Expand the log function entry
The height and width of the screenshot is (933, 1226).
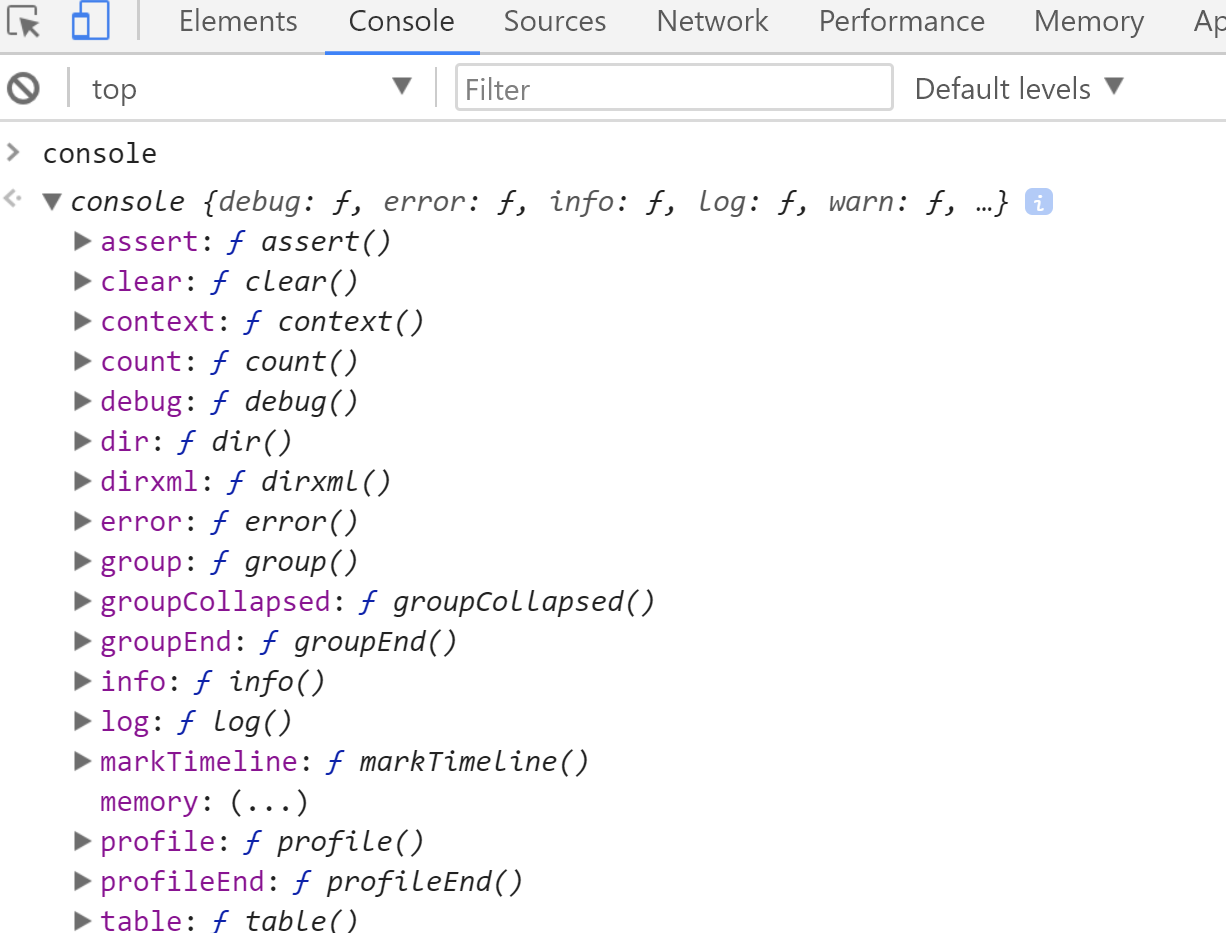point(84,721)
